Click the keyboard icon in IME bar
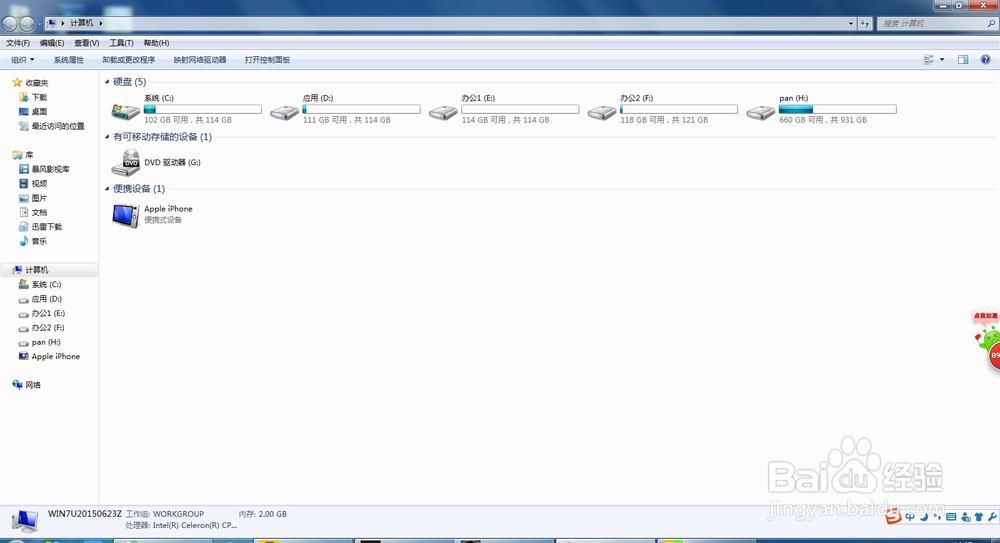1000x543 pixels. click(951, 517)
